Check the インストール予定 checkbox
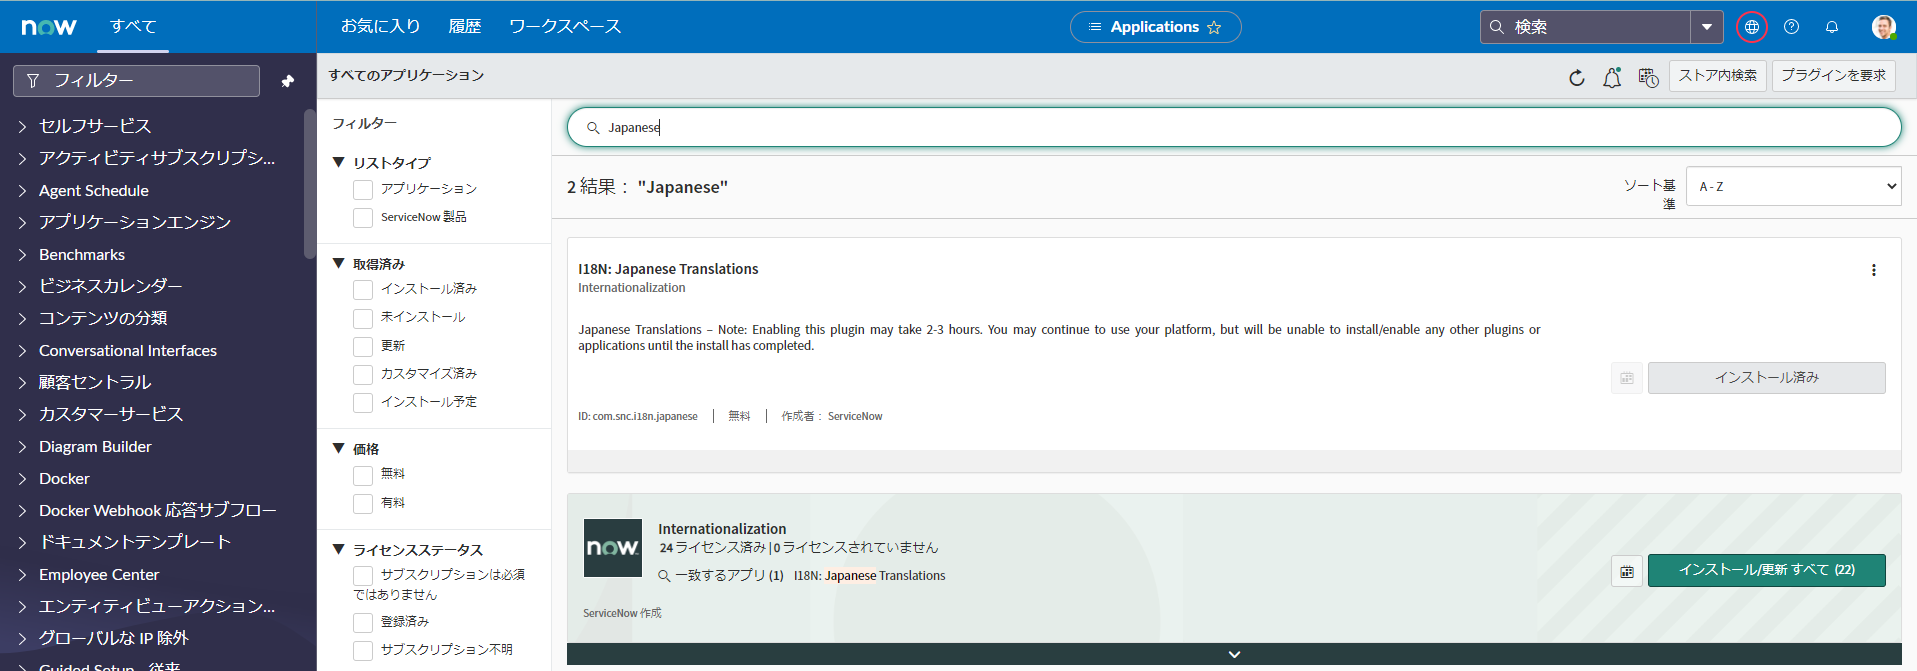 pyautogui.click(x=363, y=403)
